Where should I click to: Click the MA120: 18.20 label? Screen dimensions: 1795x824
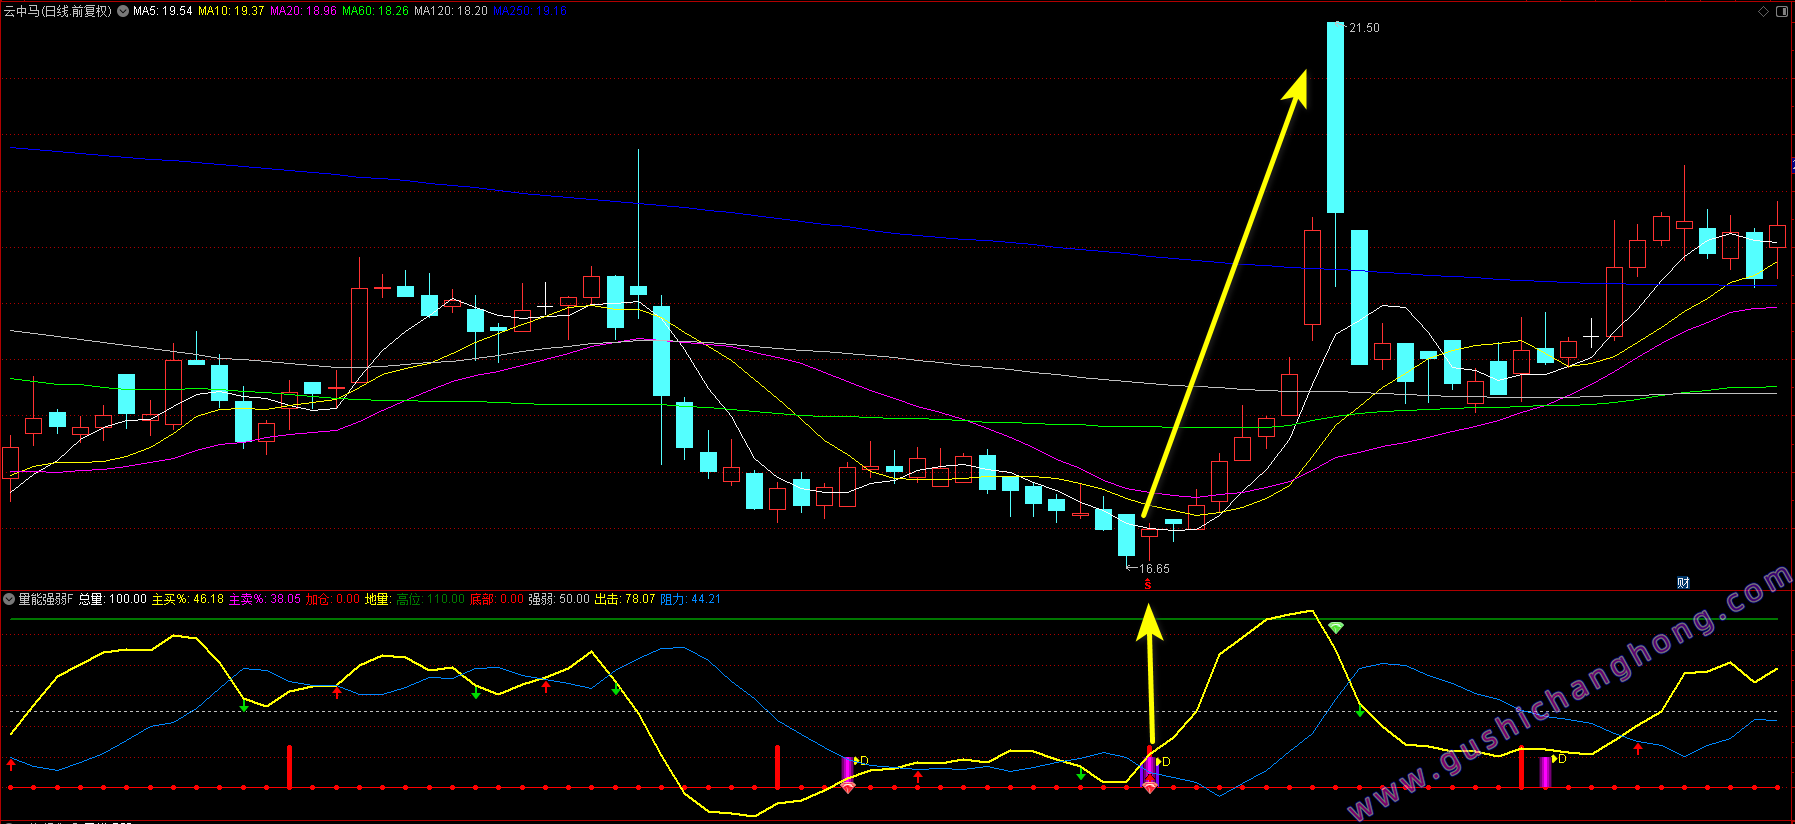(x=451, y=11)
